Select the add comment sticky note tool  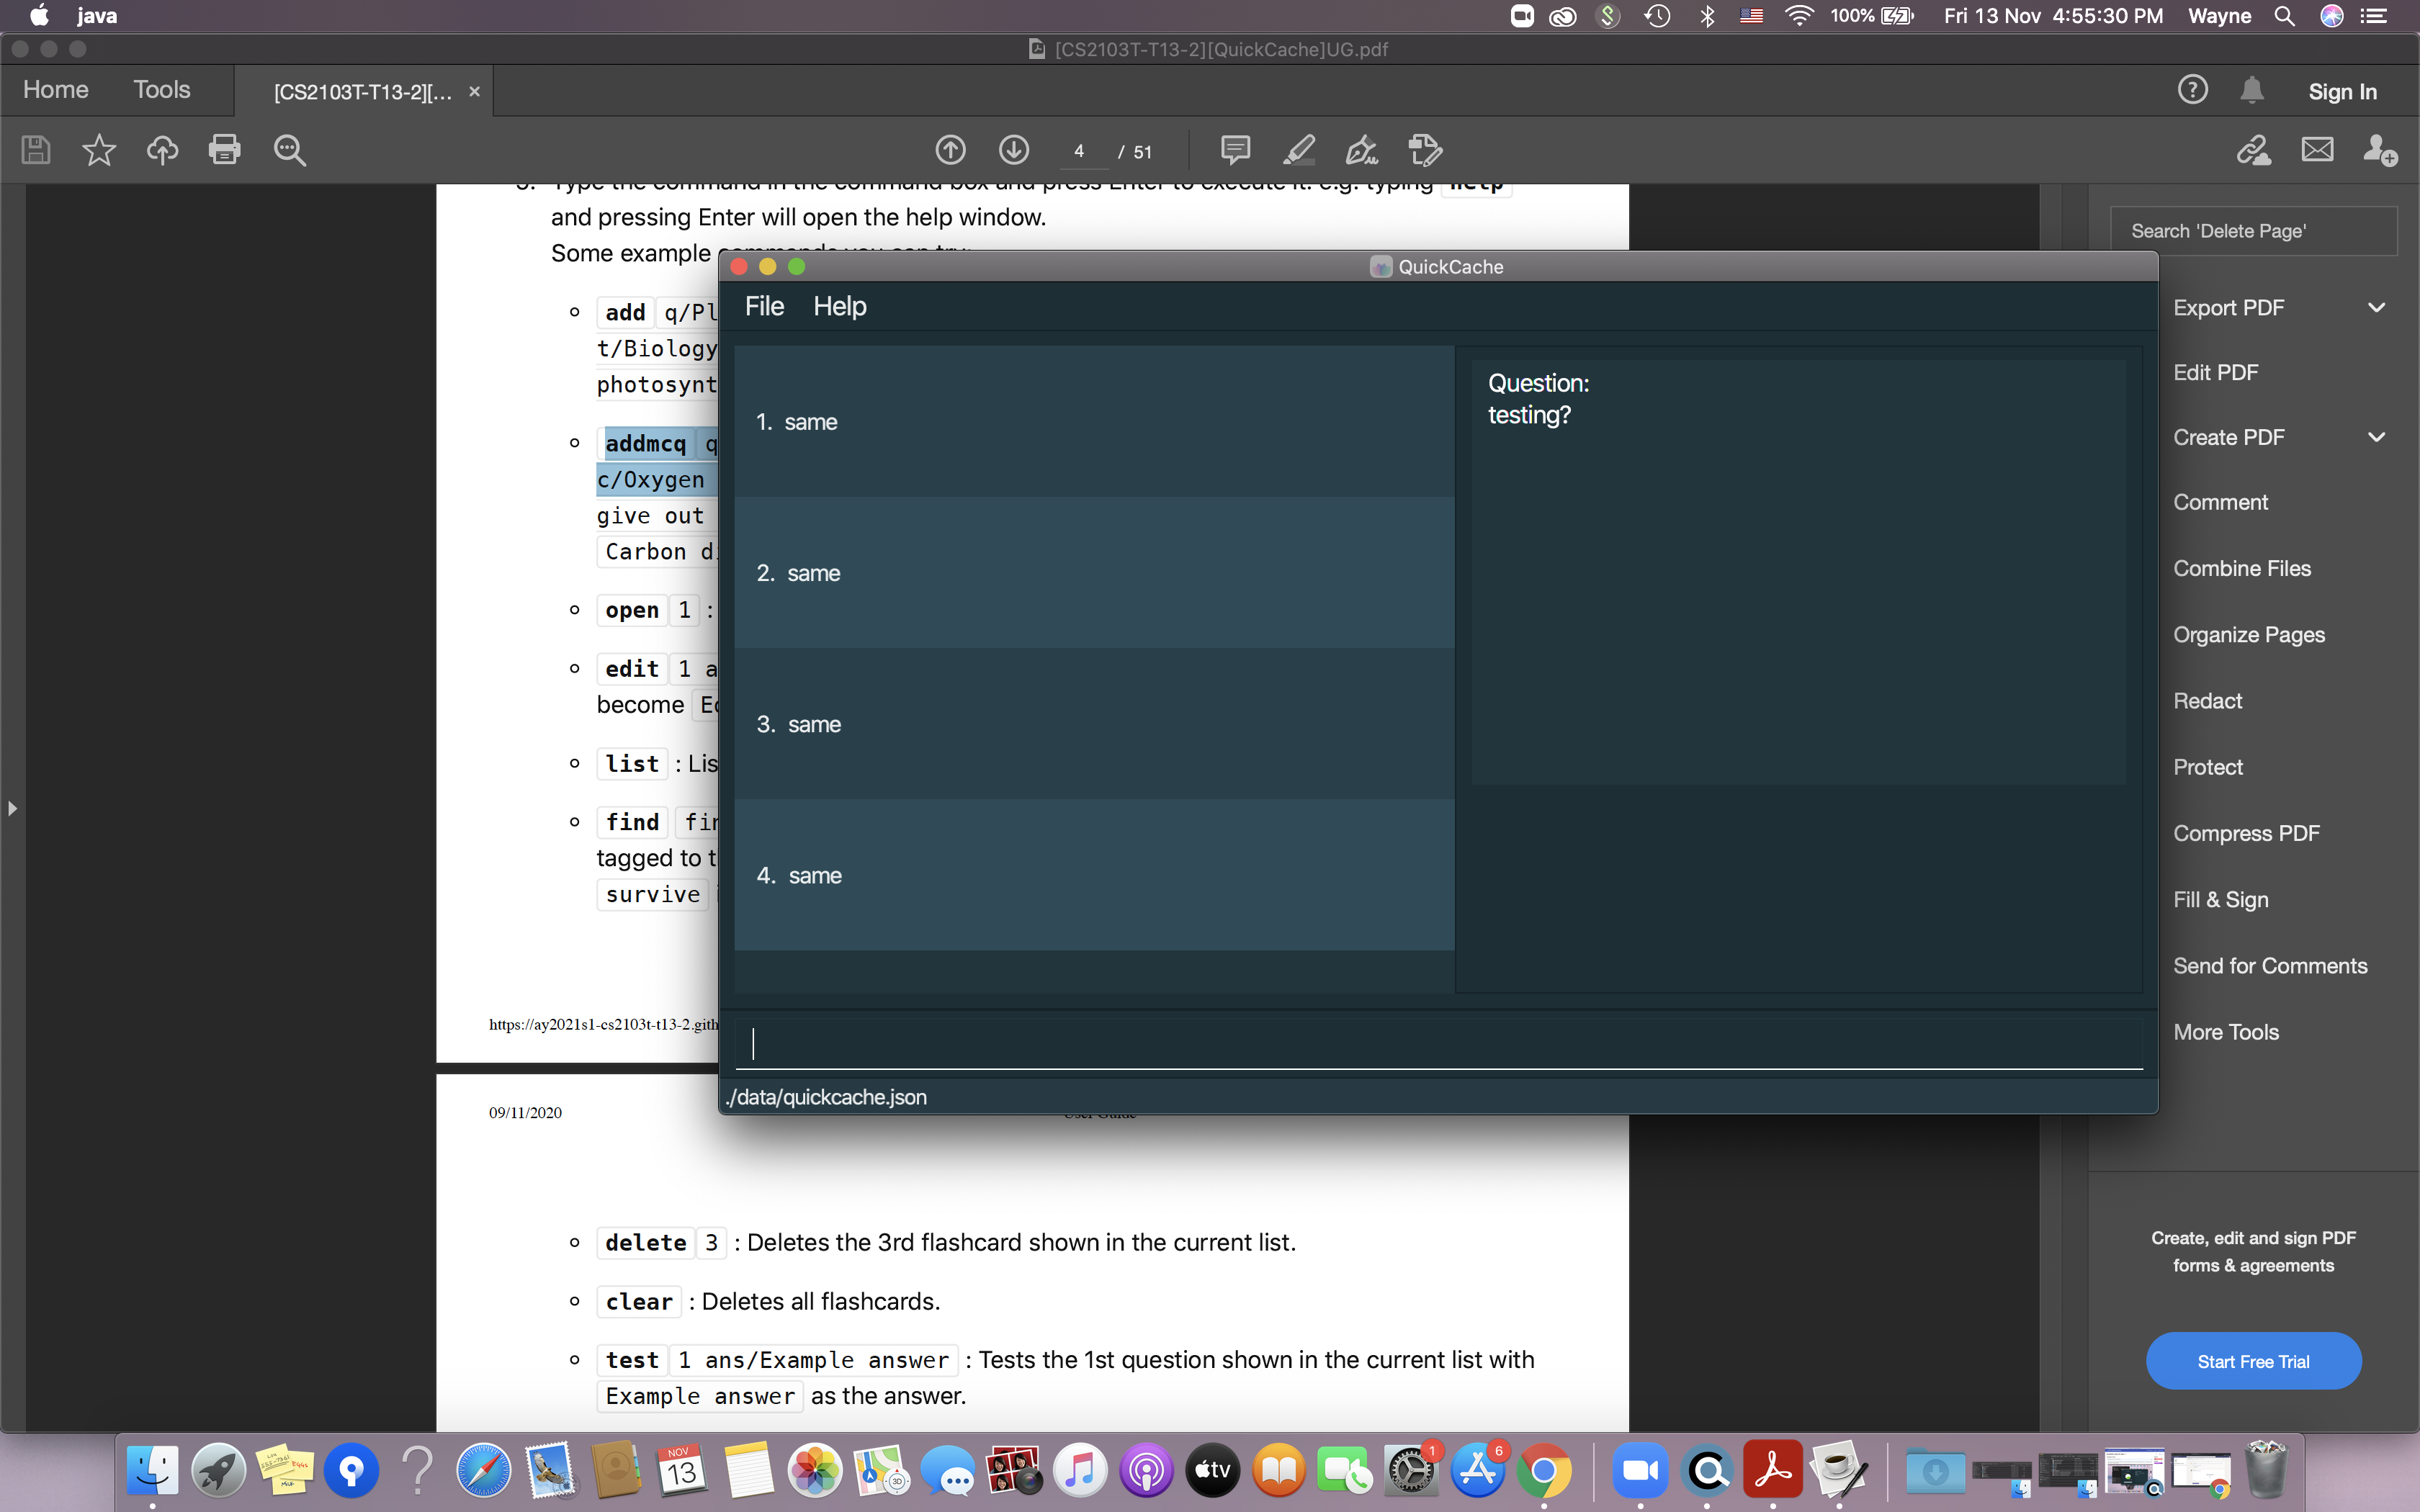pos(1235,150)
